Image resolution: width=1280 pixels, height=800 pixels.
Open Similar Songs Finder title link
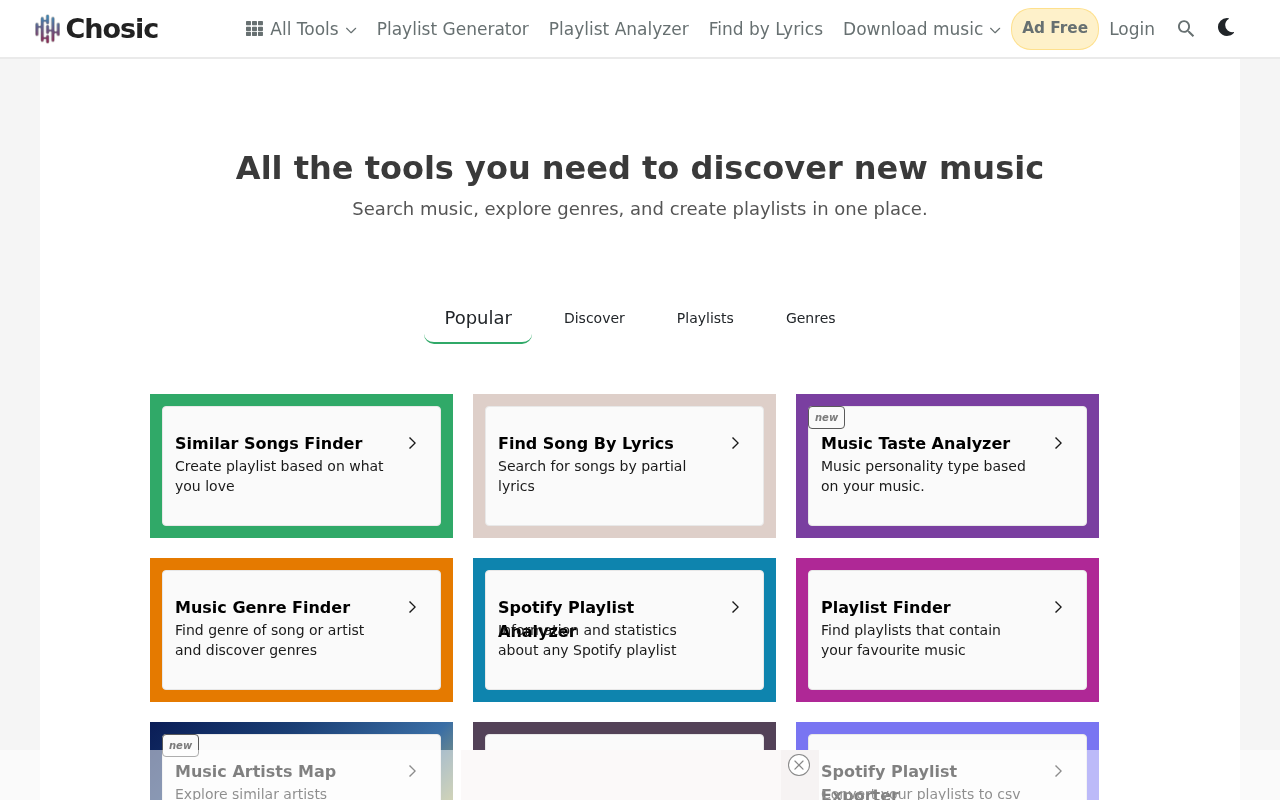(269, 443)
